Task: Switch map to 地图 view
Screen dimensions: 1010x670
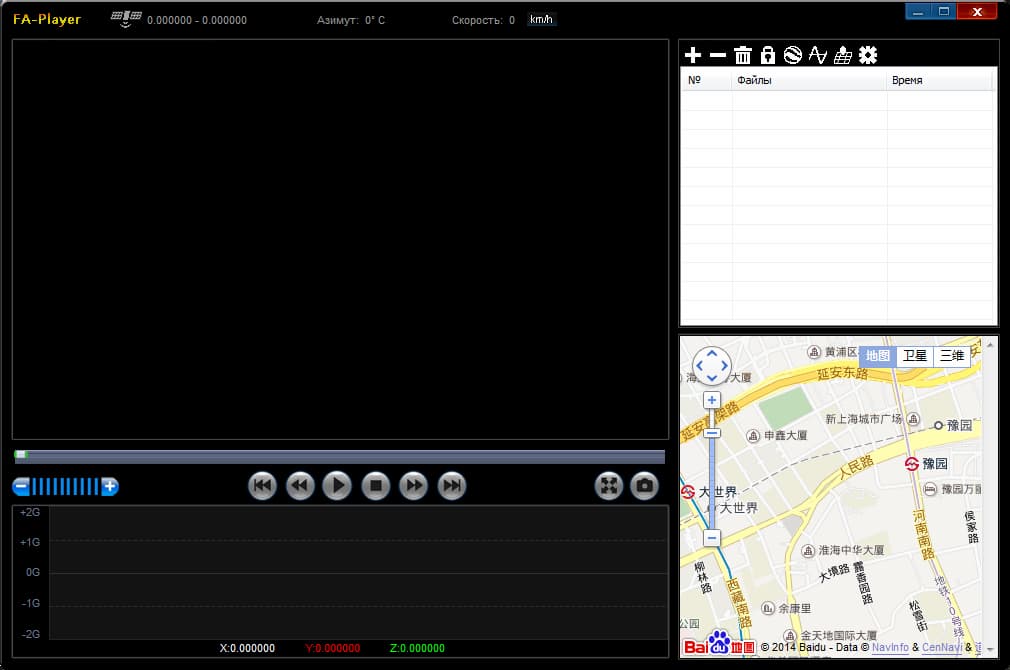Action: tap(877, 356)
